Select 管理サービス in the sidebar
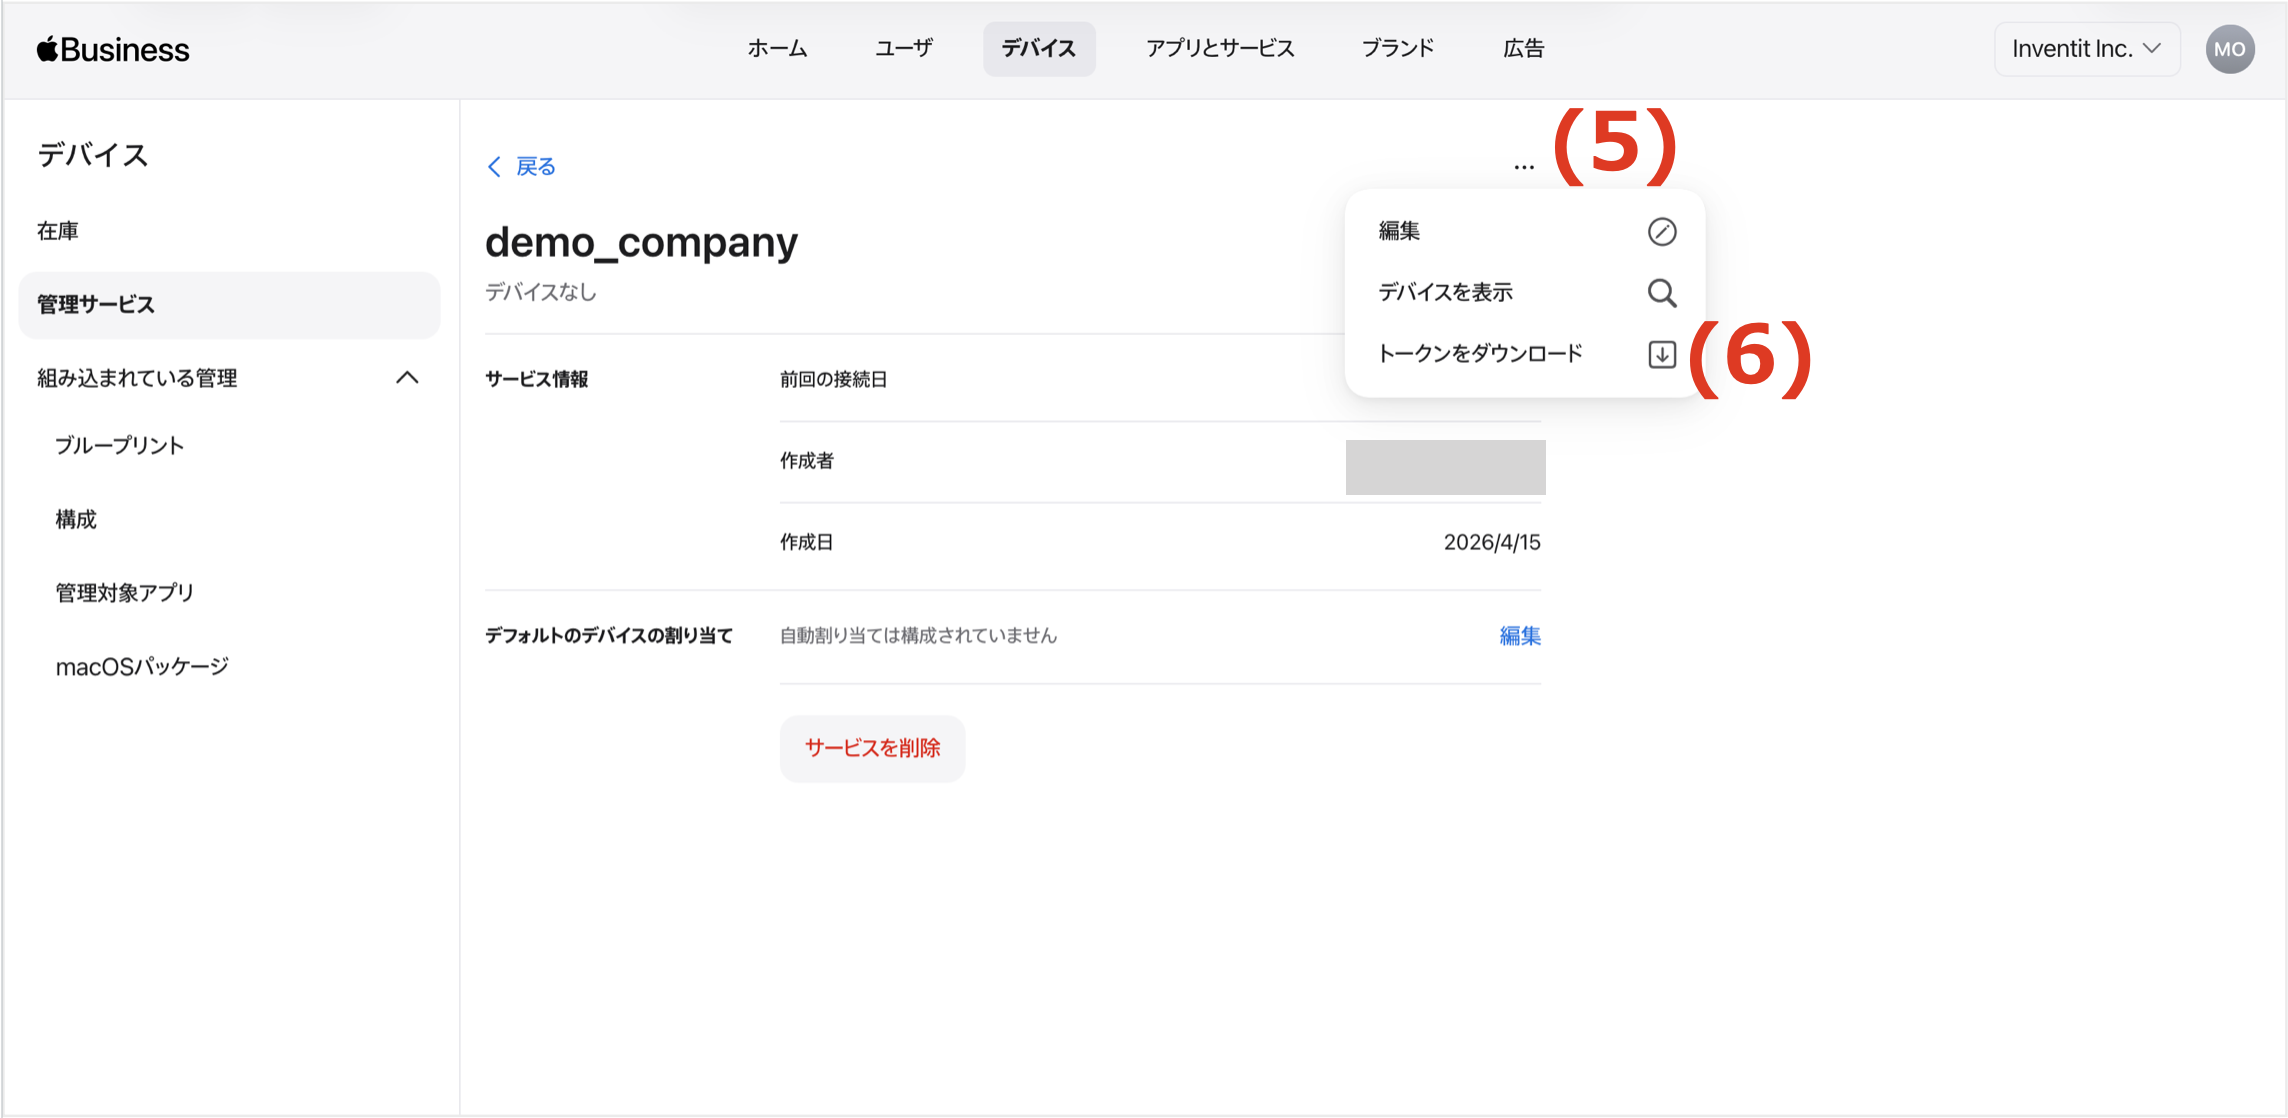This screenshot has width=2288, height=1118. point(229,305)
